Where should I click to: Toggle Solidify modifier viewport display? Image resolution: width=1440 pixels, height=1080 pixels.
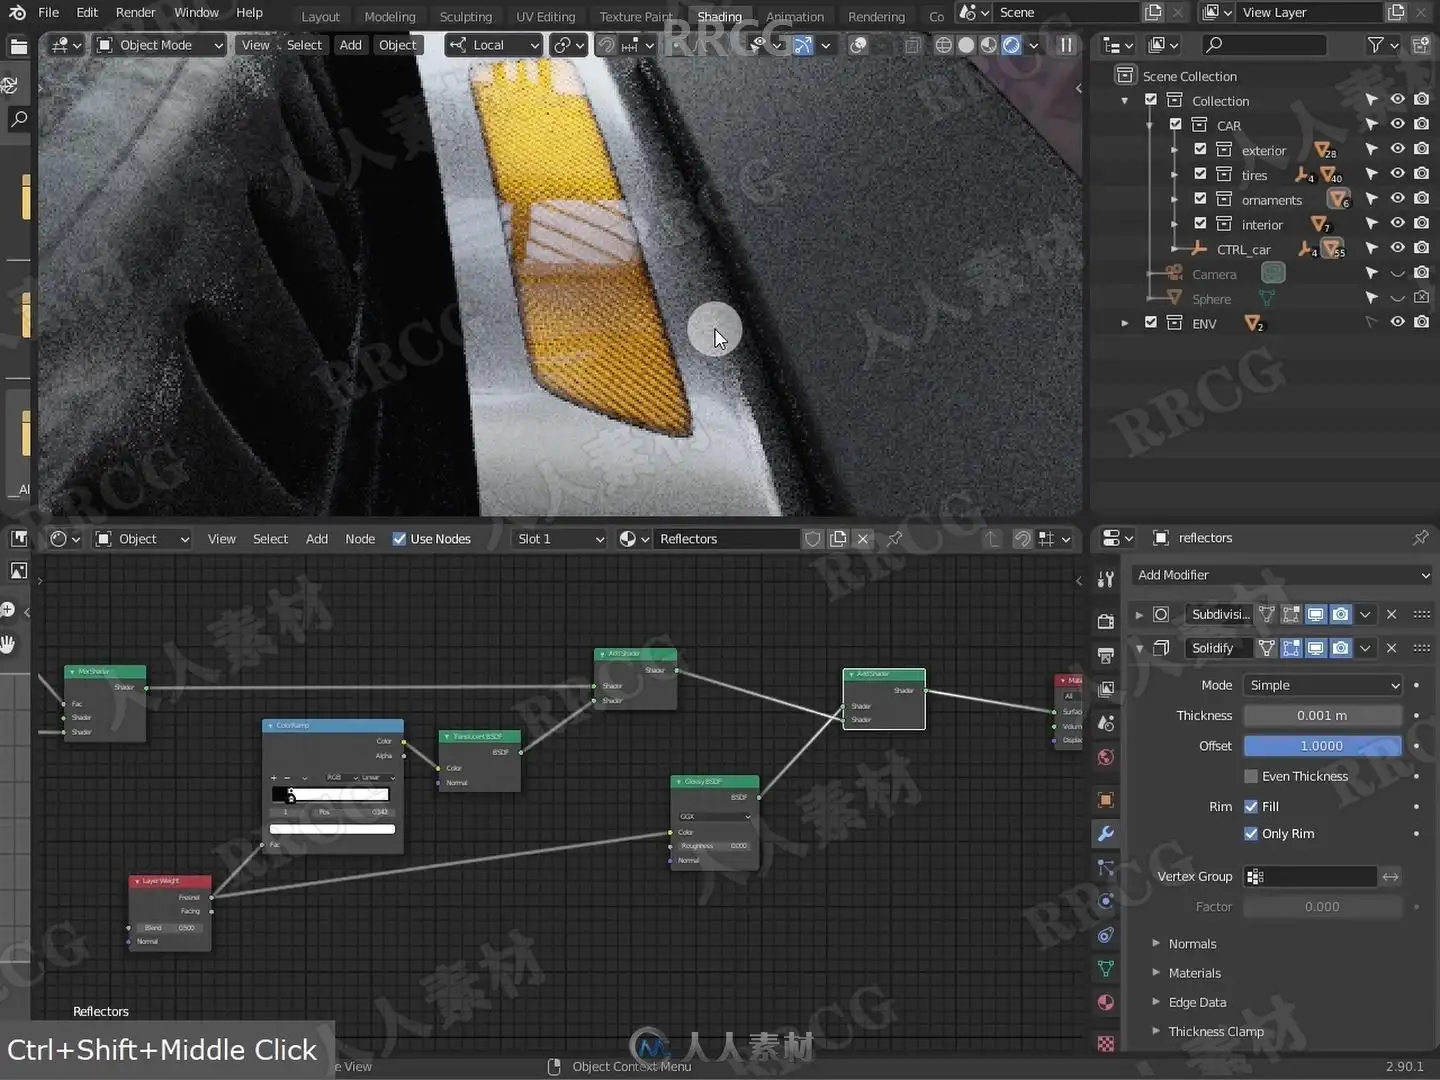[x=1316, y=648]
